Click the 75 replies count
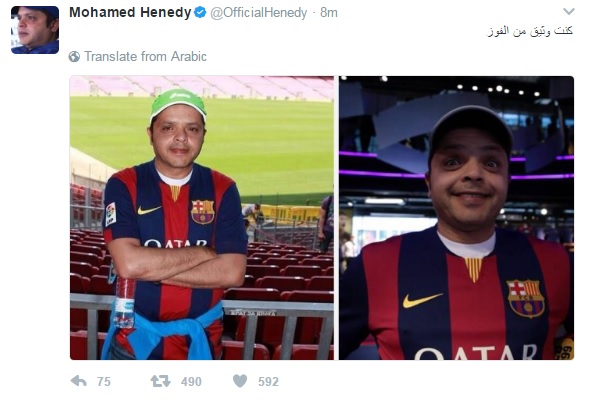 pyautogui.click(x=104, y=382)
